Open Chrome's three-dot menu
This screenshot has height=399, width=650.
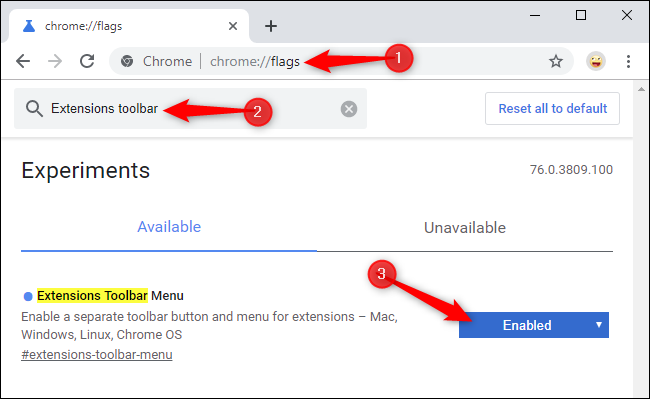[628, 61]
